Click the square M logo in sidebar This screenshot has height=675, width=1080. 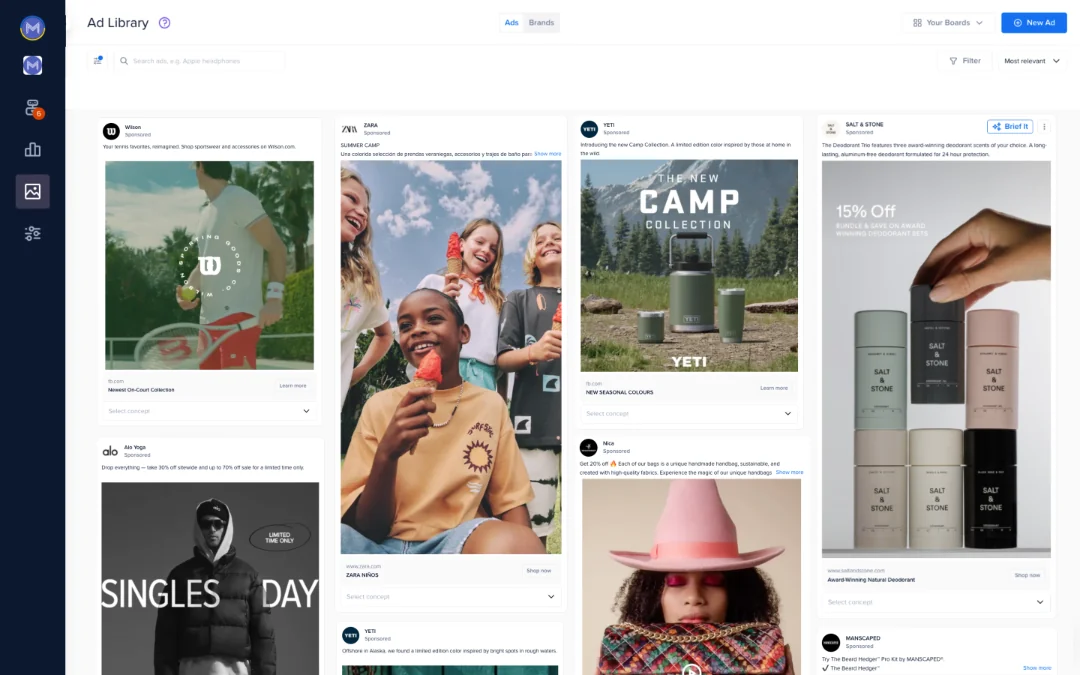(32, 65)
